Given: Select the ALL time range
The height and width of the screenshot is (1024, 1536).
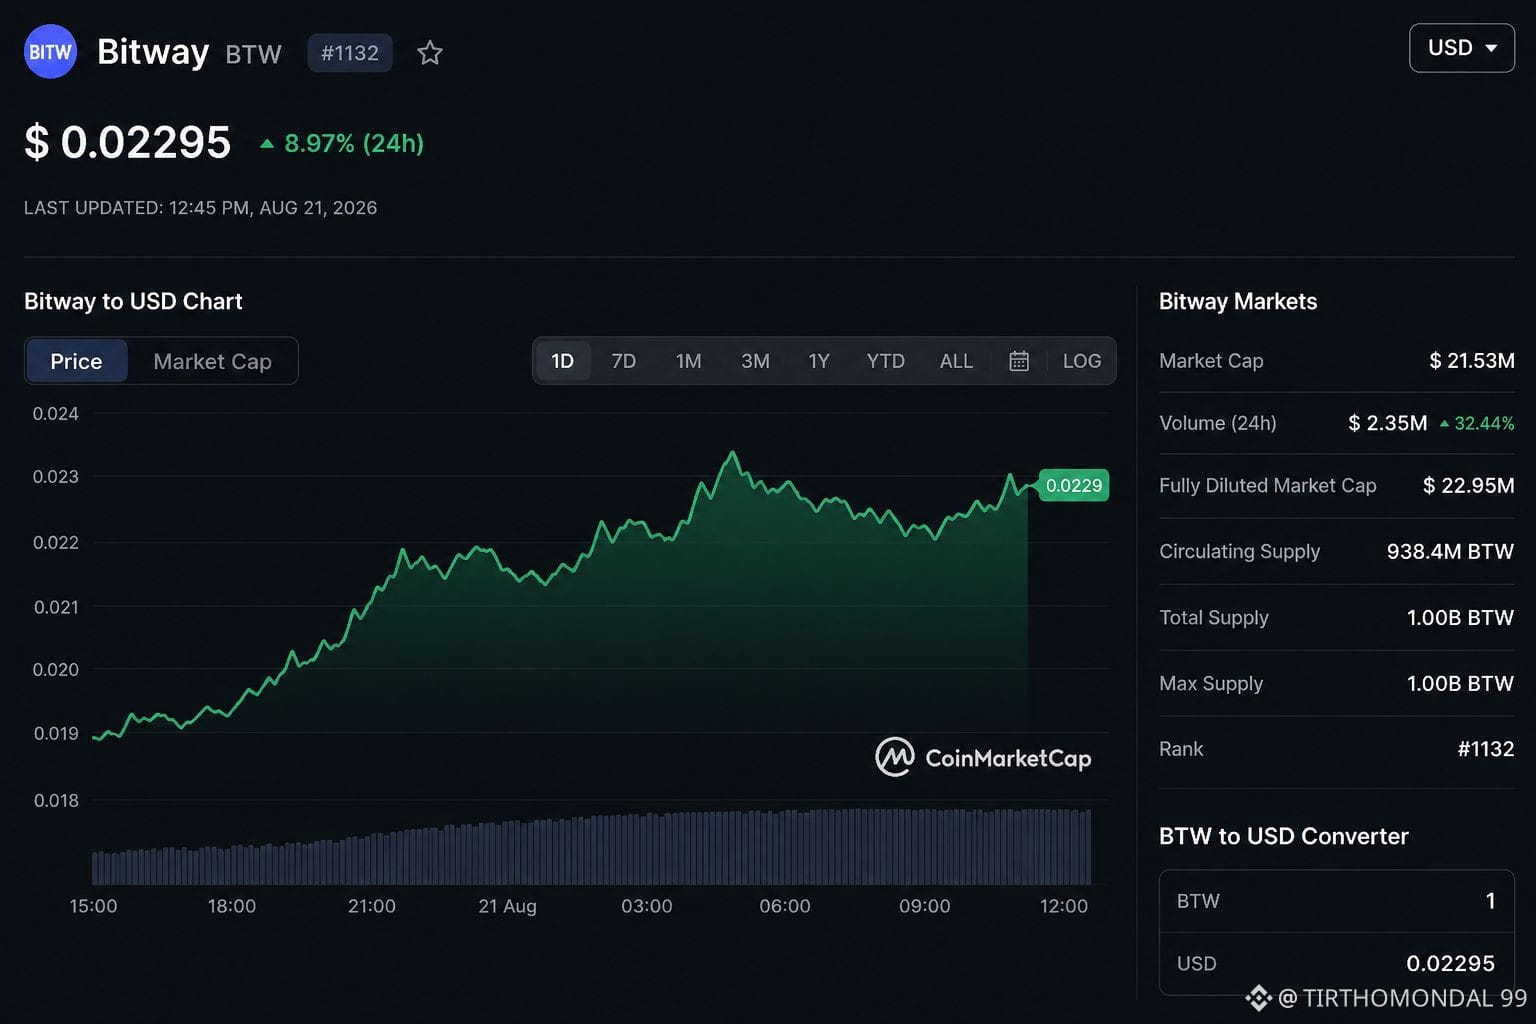Looking at the screenshot, I should [x=957, y=361].
